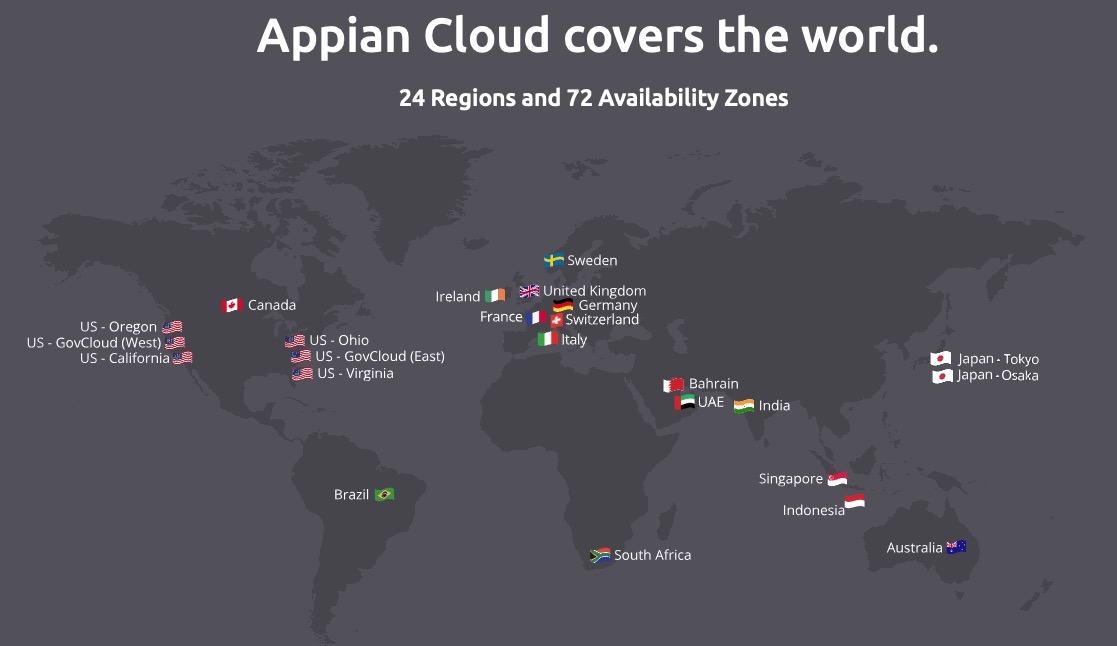Click the UAE flag icon
Viewport: 1117px width, 646px height.
(x=685, y=402)
